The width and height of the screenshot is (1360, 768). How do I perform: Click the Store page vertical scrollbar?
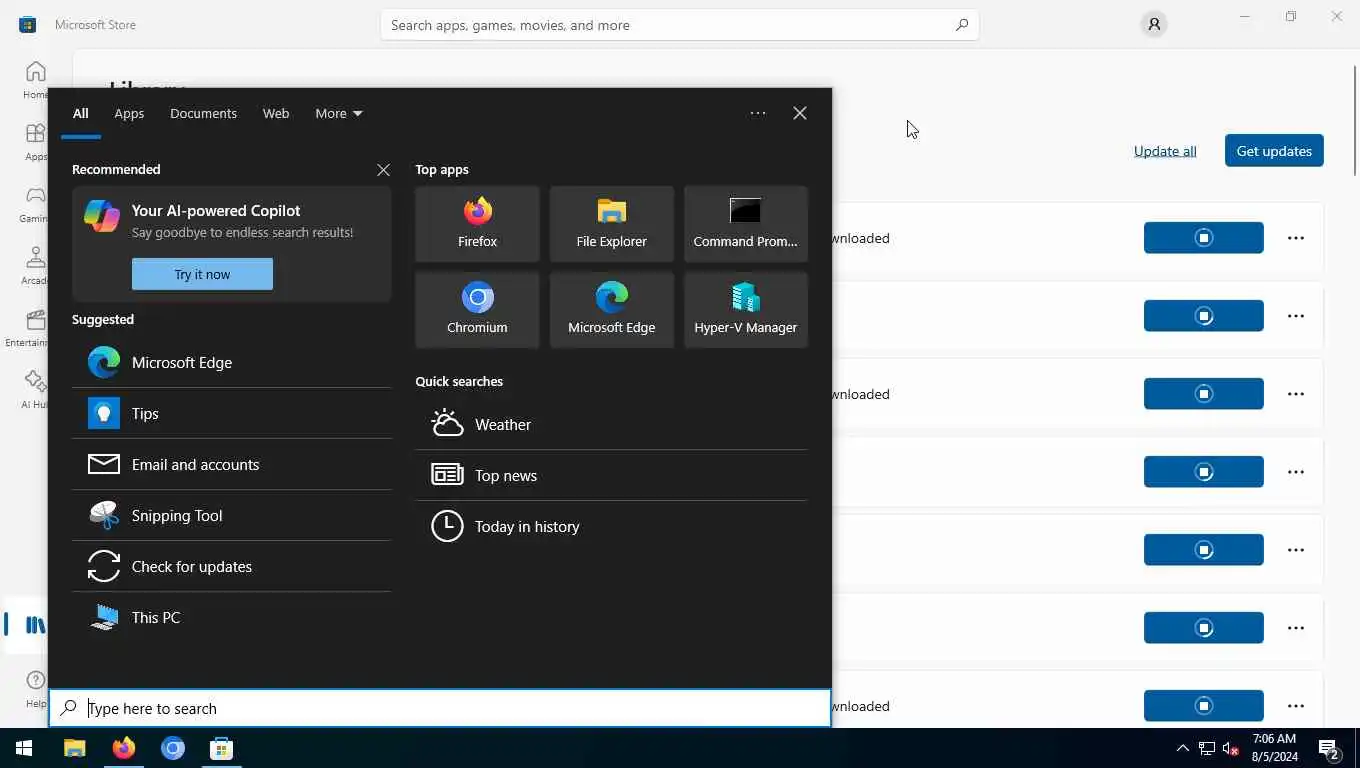coord(1355,121)
